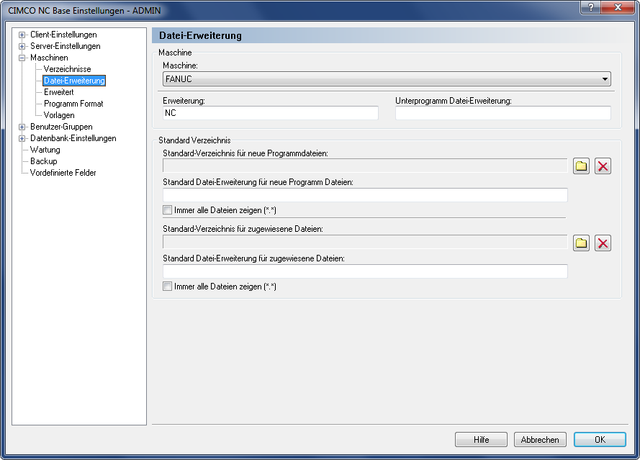This screenshot has width=640, height=460.
Task: Toggle second 'Immer alle Dateien zeigen' checkbox
Action: pos(167,286)
